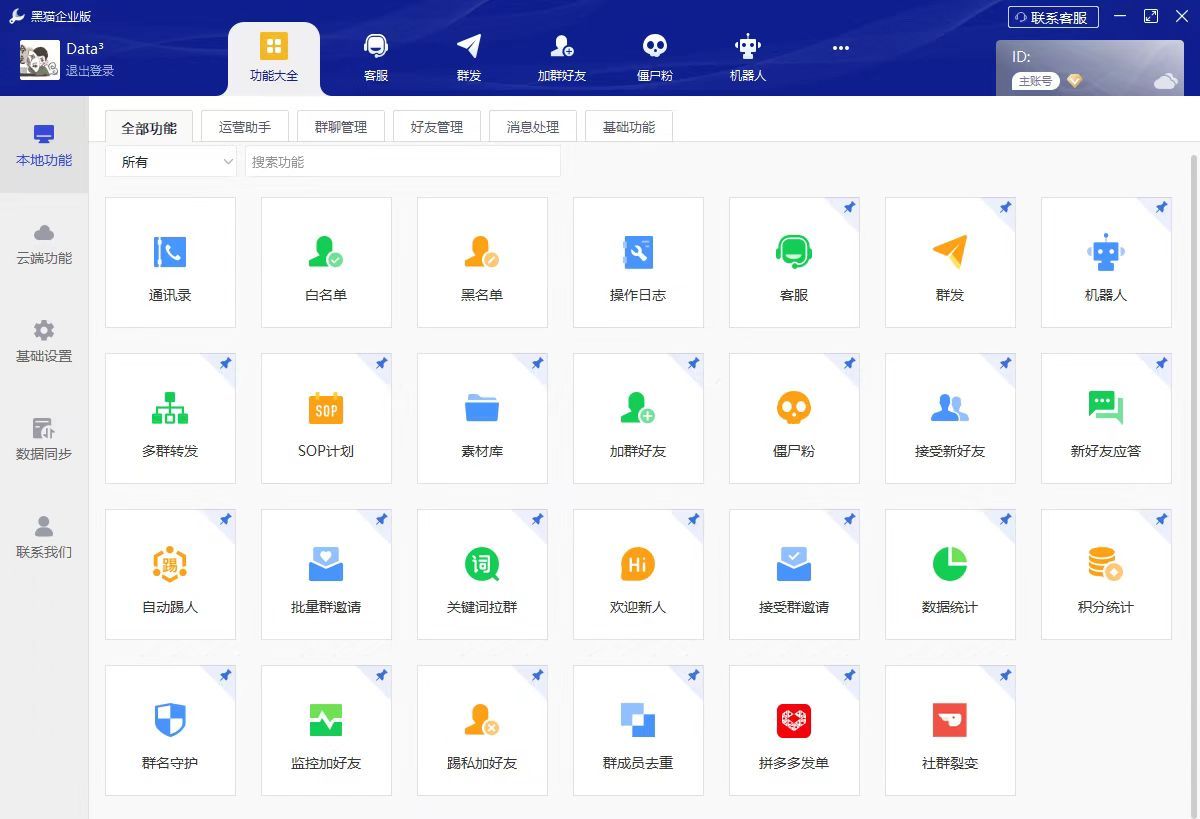Switch to the 群聊管理 tab
This screenshot has height=819, width=1200.
coord(340,126)
